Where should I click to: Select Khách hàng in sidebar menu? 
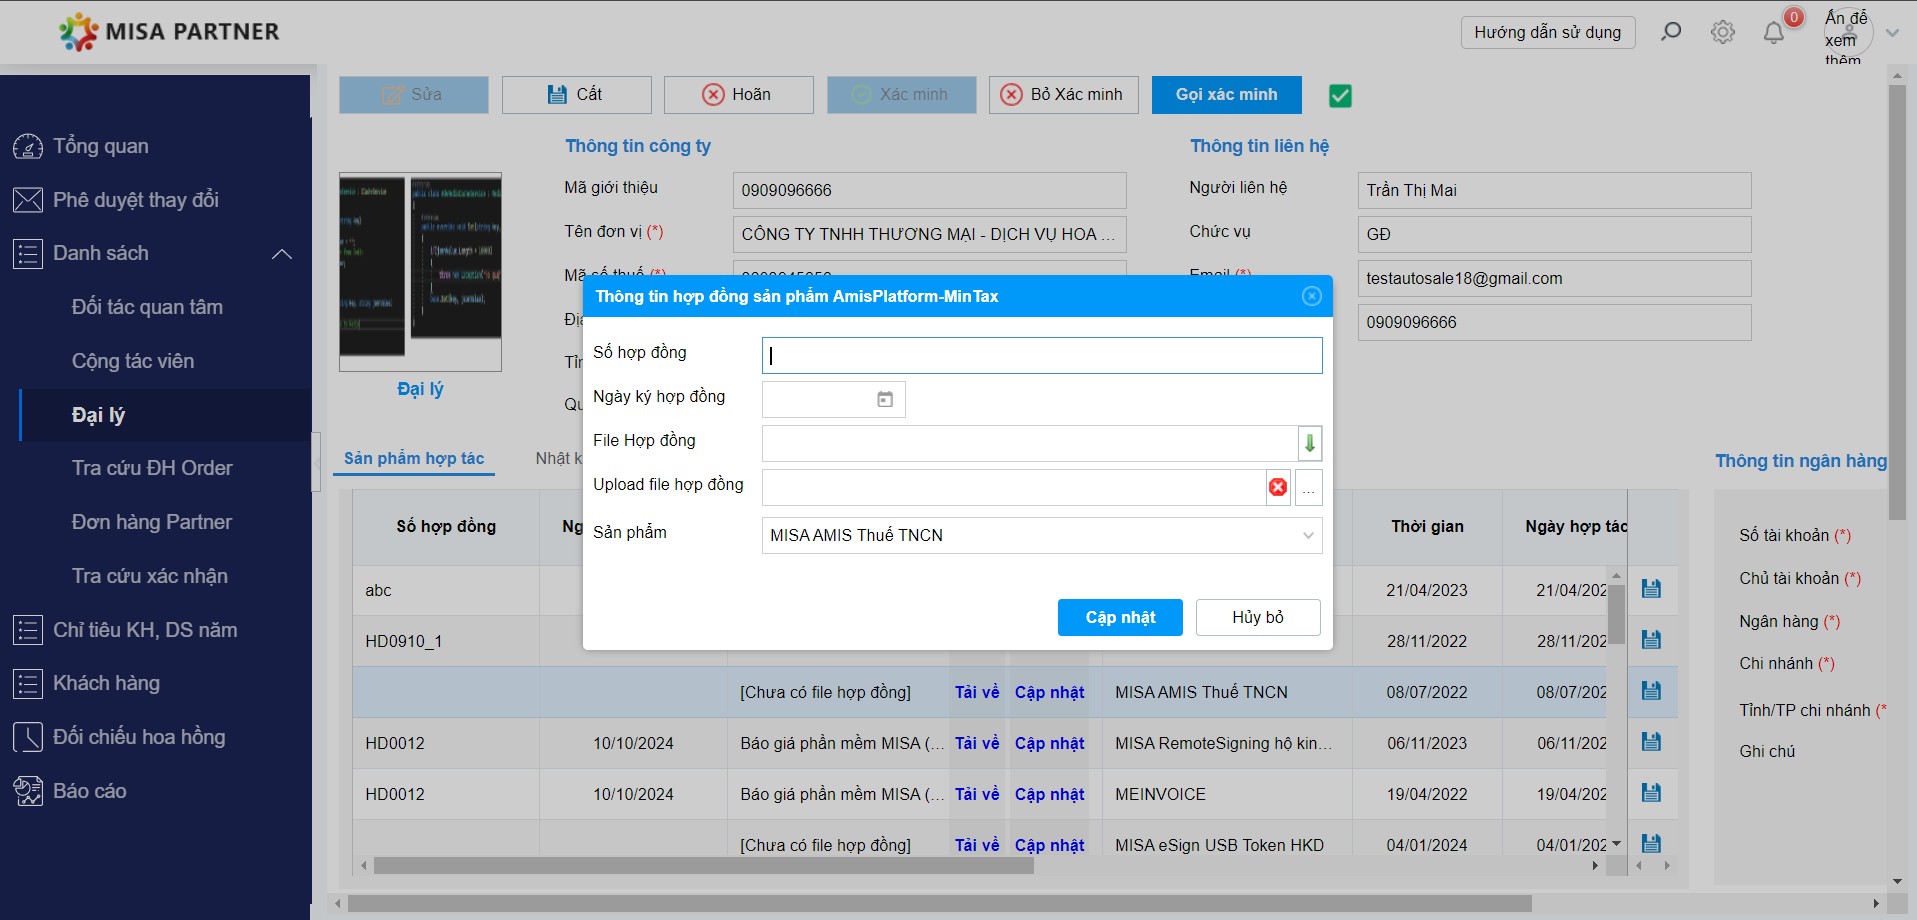[x=106, y=684]
